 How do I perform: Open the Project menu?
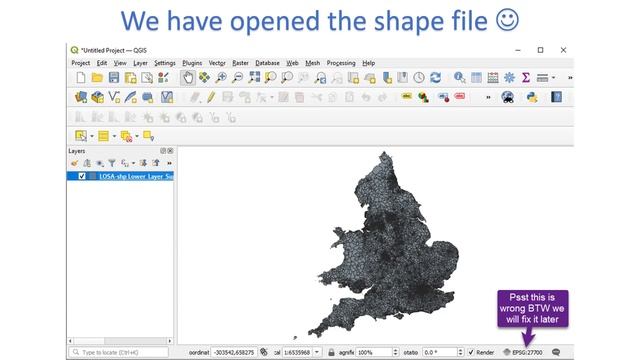point(80,63)
